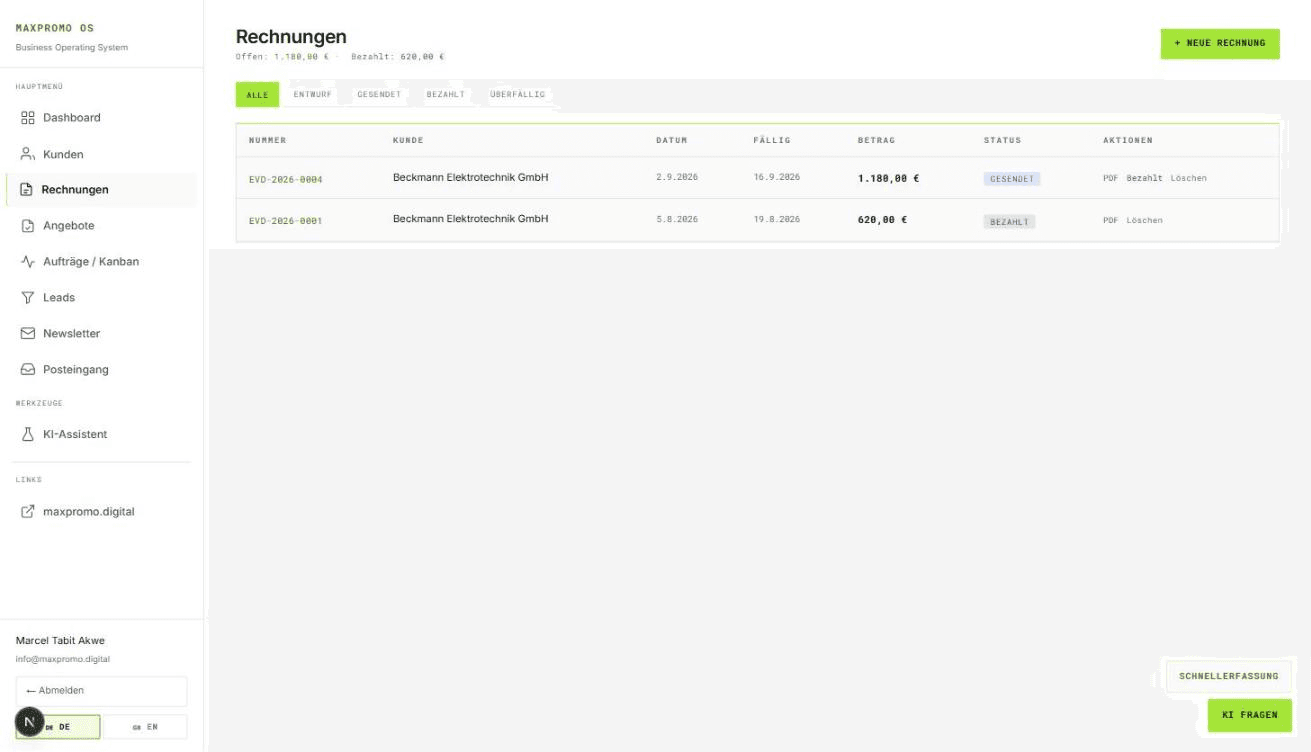The height and width of the screenshot is (752, 1311).
Task: Click the BEZAHLT status badge in table
Action: click(x=1009, y=222)
